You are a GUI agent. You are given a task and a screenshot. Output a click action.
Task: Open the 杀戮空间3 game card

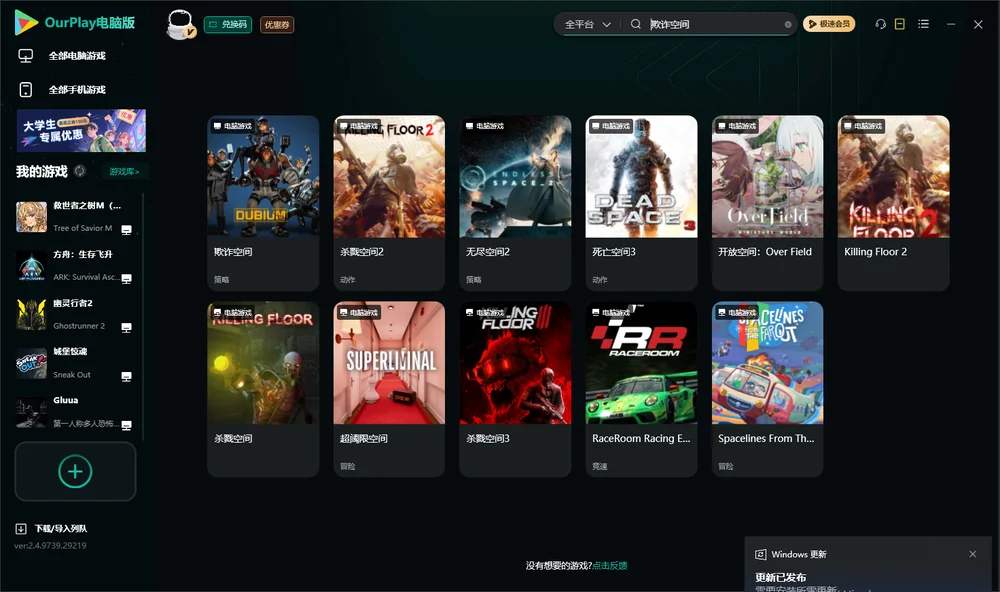515,389
